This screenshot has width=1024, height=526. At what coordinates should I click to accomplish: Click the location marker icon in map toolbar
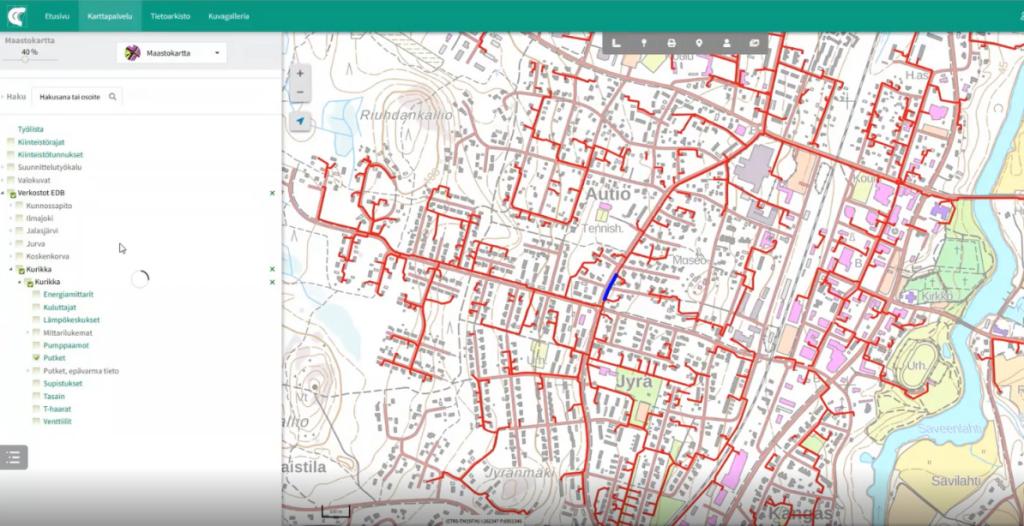point(699,43)
